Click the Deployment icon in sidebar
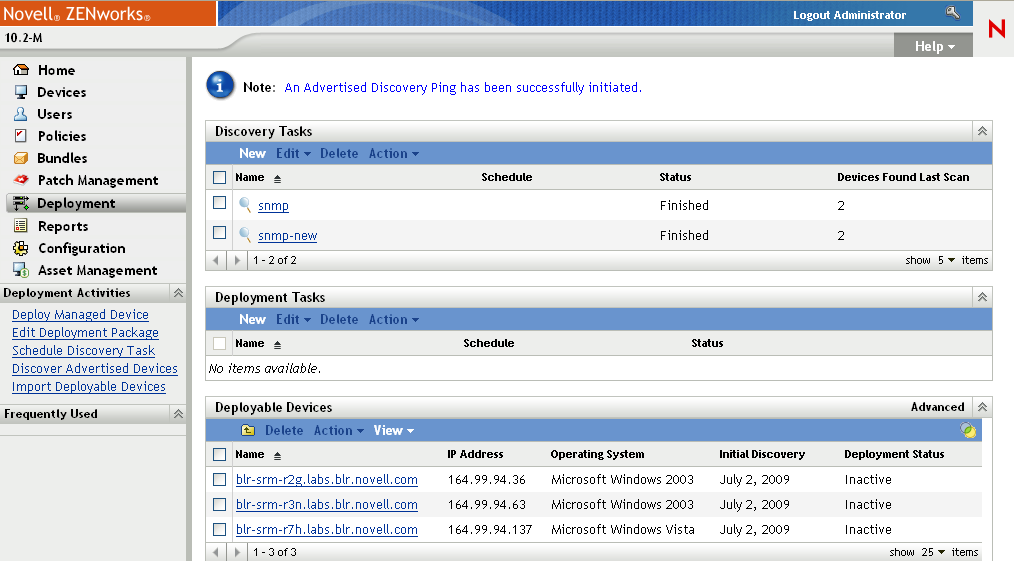1014x561 pixels. pyautogui.click(x=21, y=203)
